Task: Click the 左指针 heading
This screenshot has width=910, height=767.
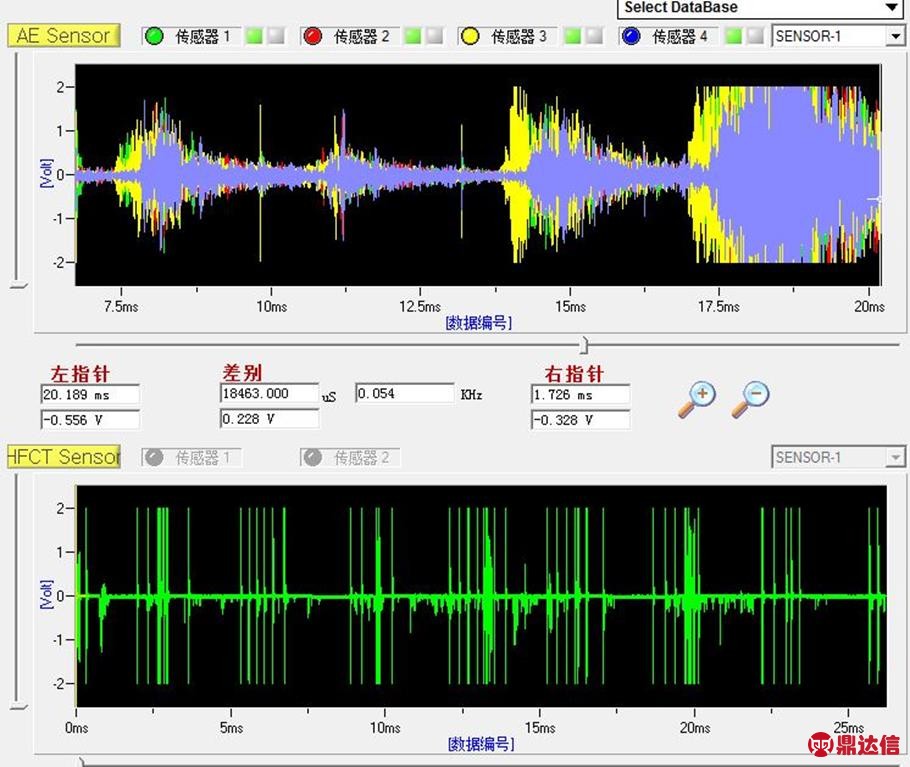Action: tap(80, 374)
